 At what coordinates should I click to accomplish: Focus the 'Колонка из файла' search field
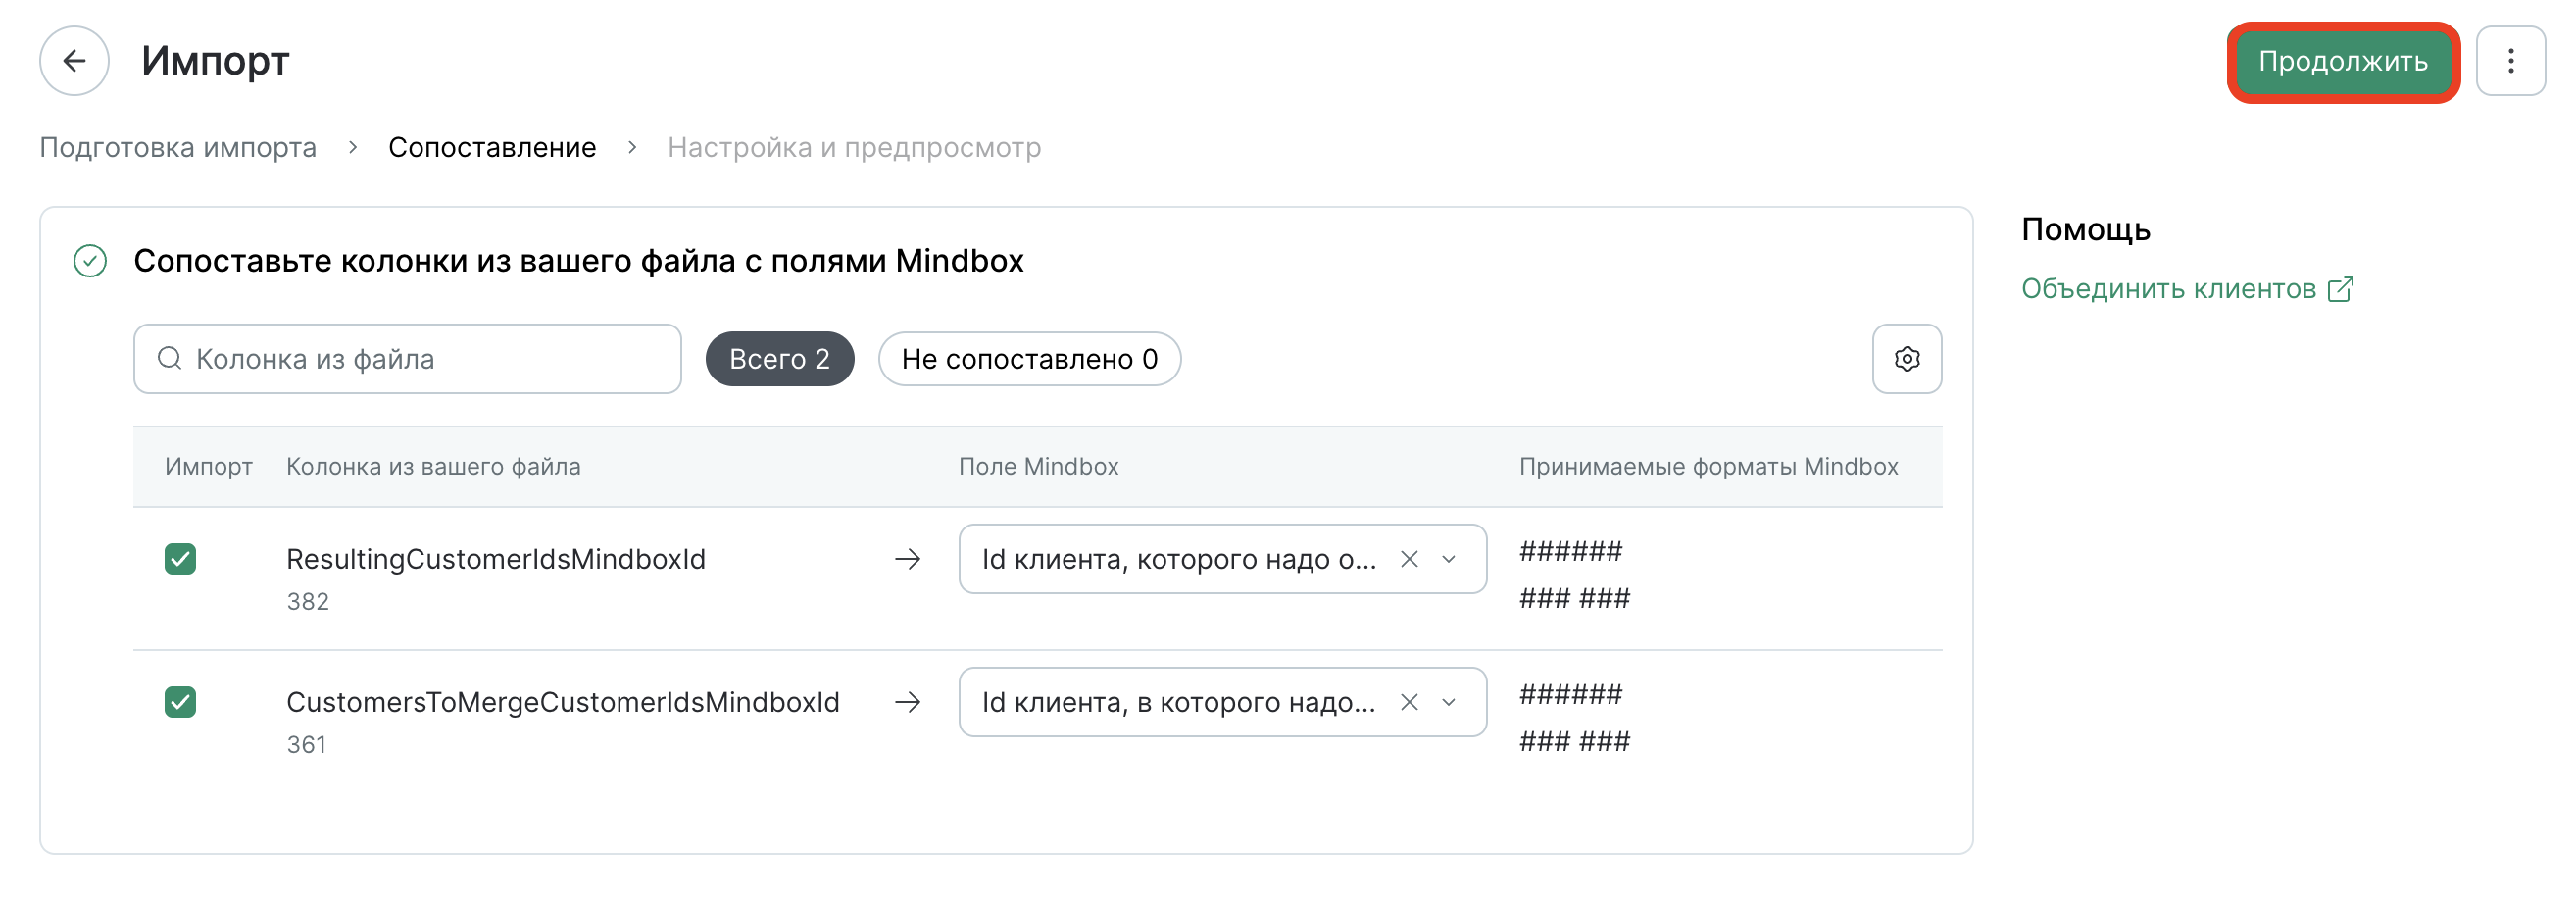pos(407,359)
